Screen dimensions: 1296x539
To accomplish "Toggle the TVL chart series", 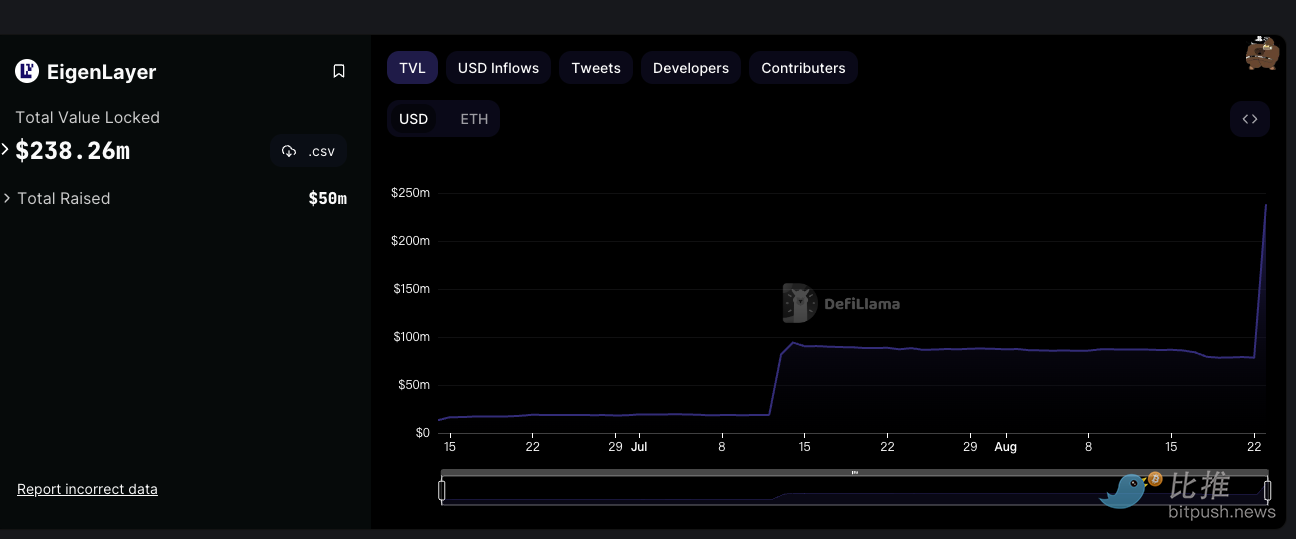I will pos(412,68).
